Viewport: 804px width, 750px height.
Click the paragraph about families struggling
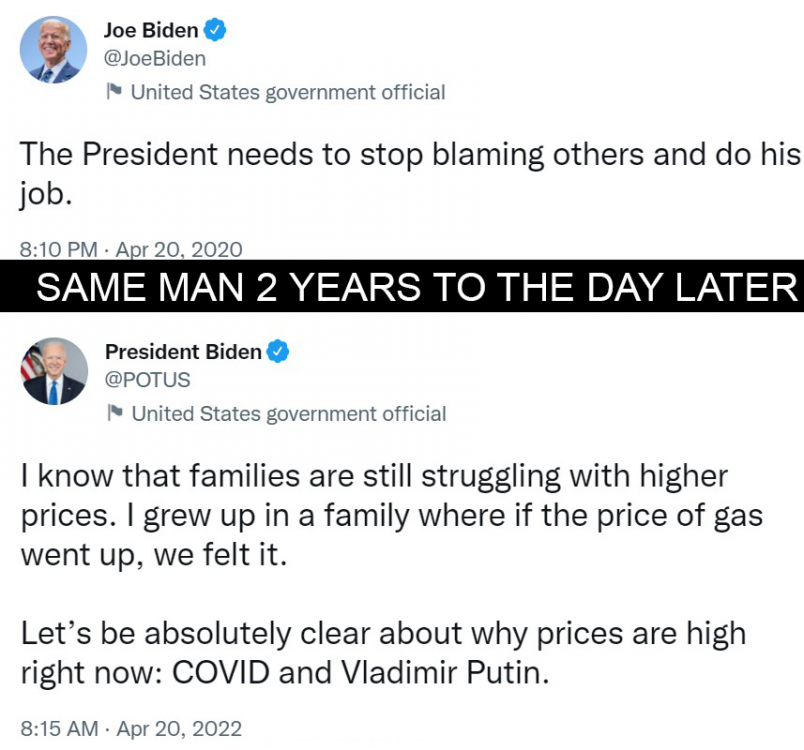point(392,516)
